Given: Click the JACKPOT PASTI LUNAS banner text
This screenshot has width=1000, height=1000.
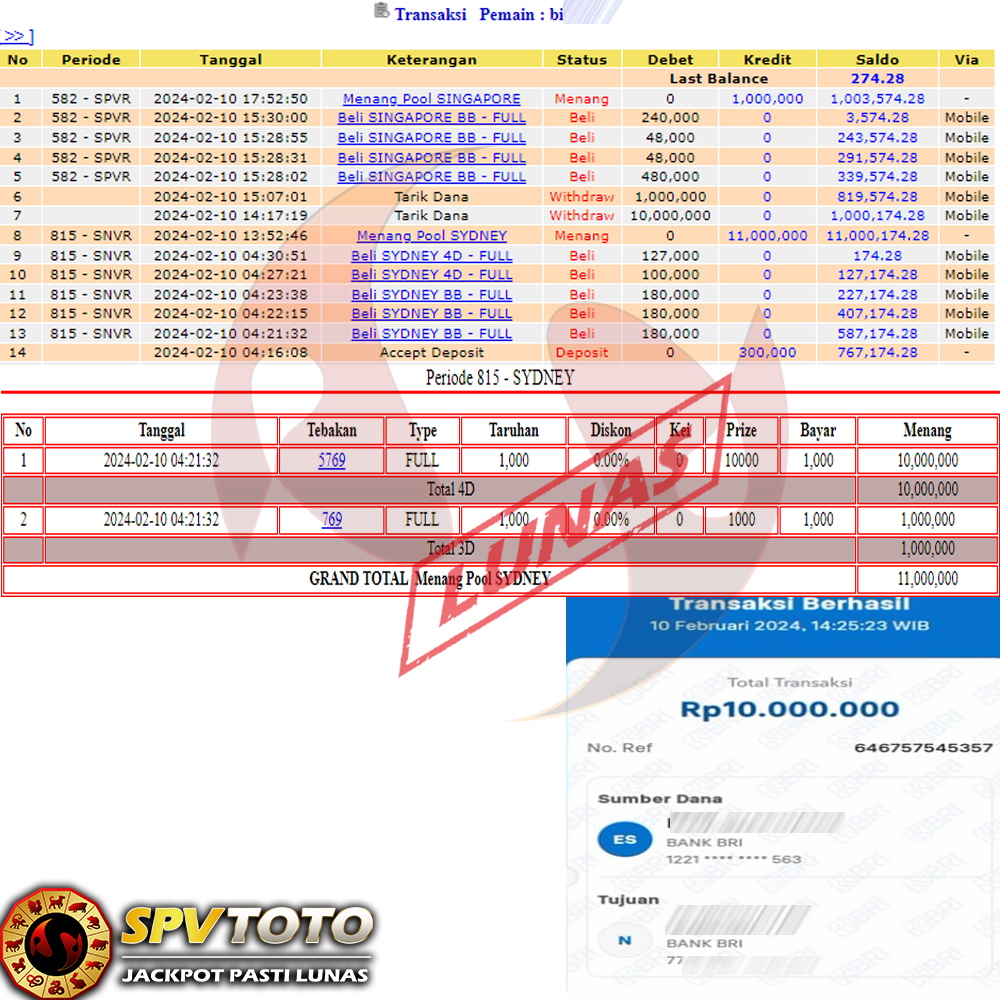Looking at the screenshot, I should tap(245, 974).
